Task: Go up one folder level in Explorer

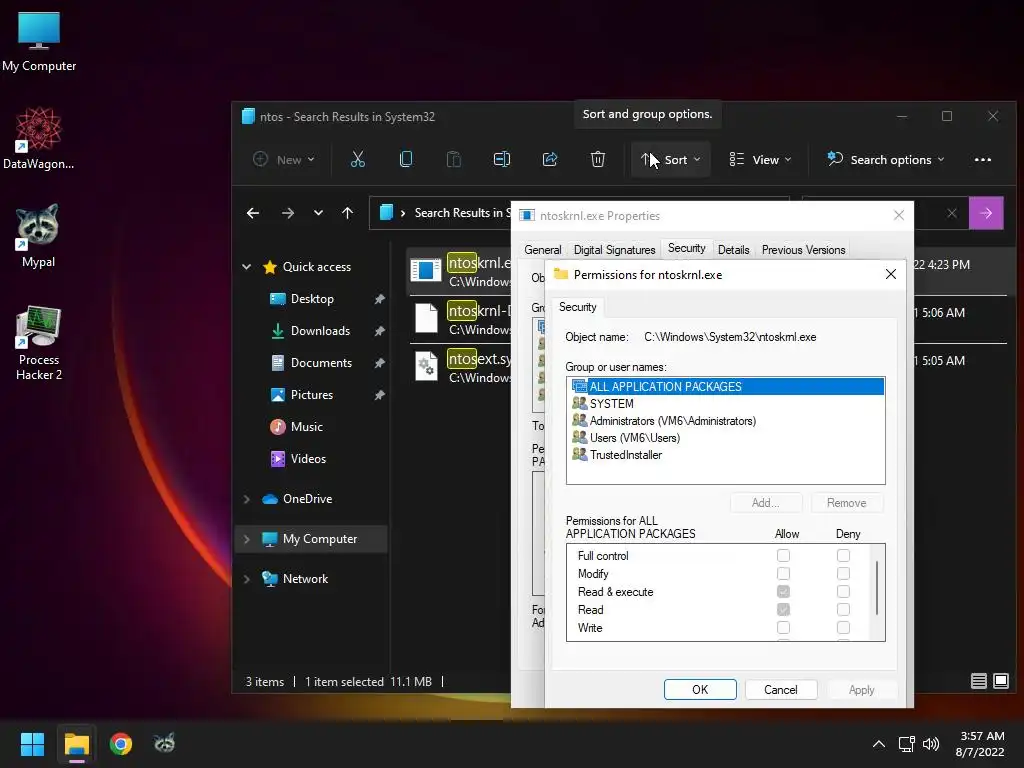Action: coord(347,213)
